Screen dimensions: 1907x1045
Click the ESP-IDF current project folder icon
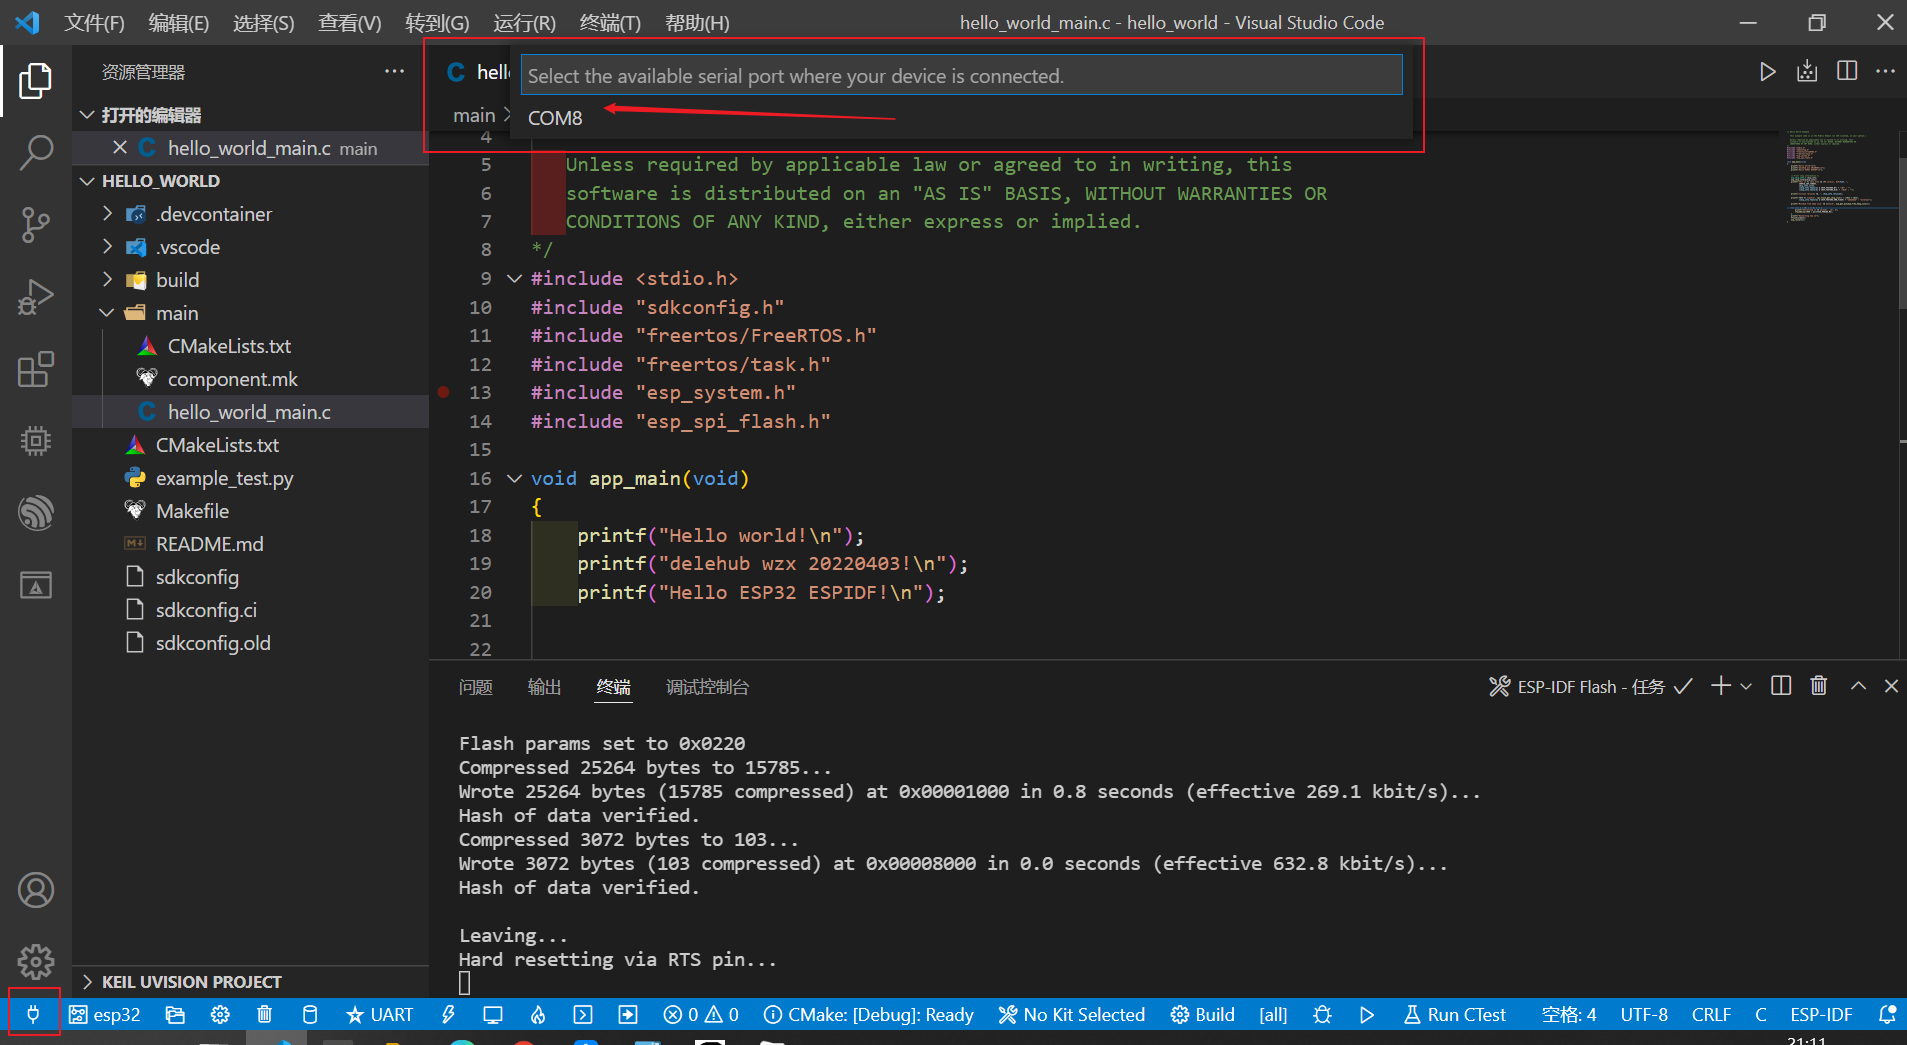[175, 1014]
